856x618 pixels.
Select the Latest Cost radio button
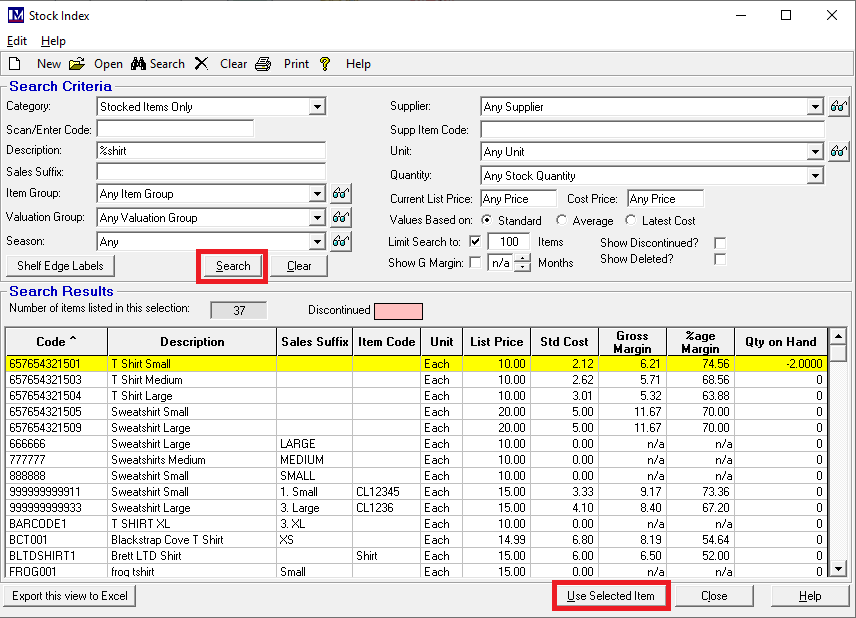pyautogui.click(x=631, y=221)
